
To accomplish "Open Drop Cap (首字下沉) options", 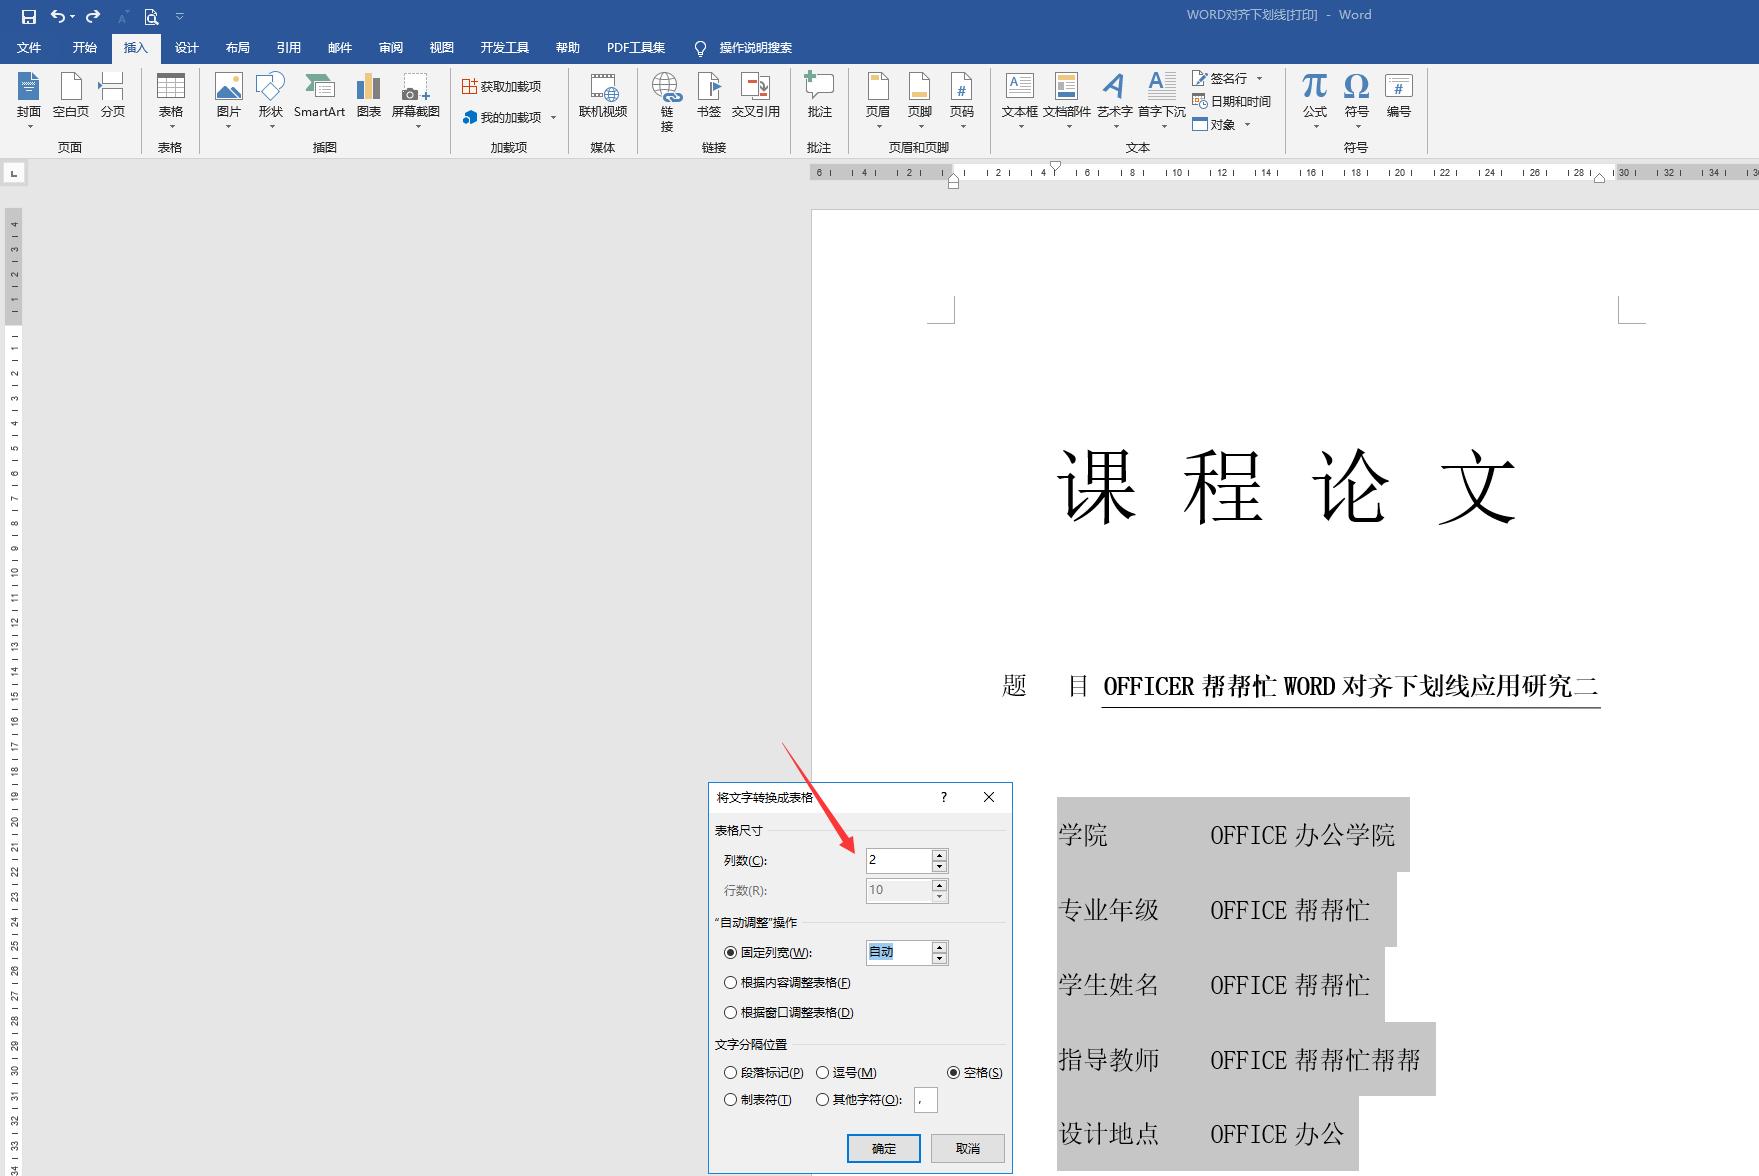I will 1162,100.
